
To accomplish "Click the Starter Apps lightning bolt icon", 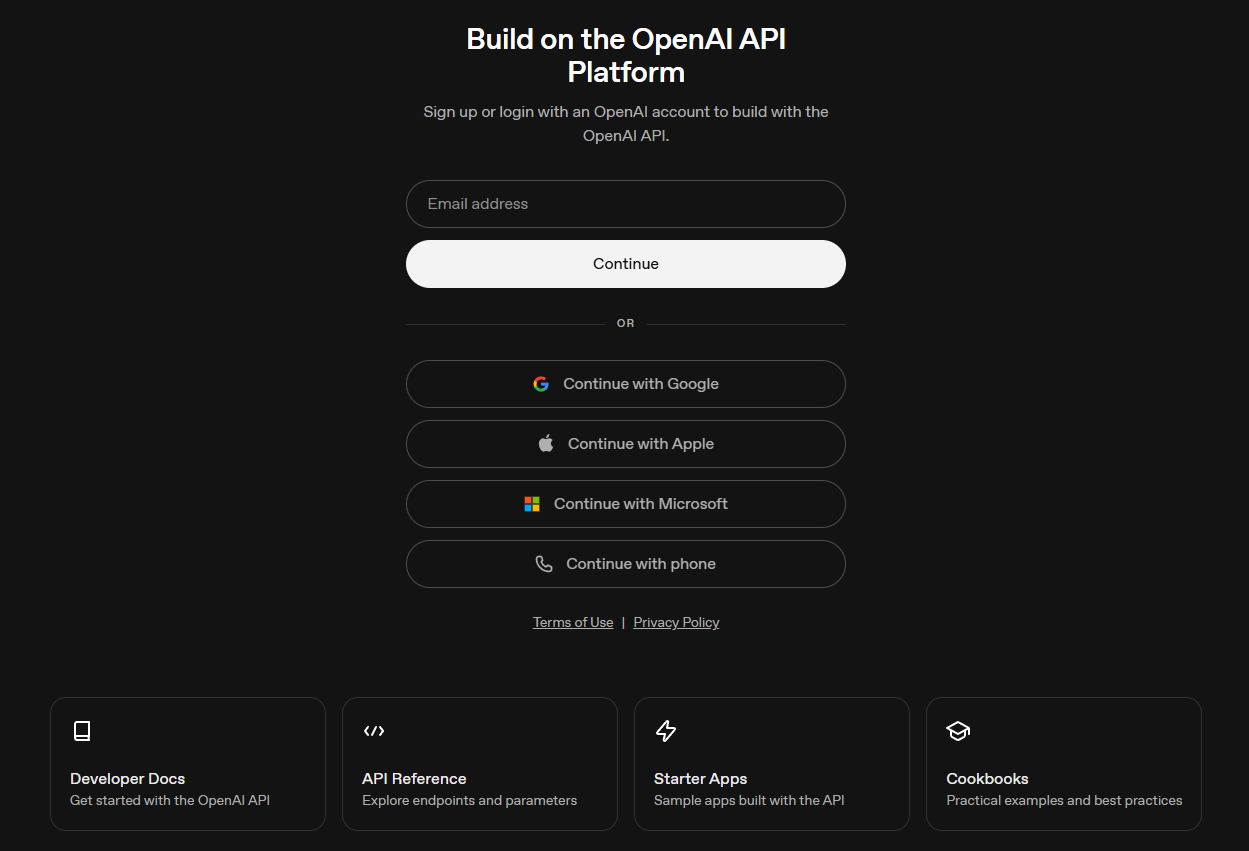I will [666, 731].
